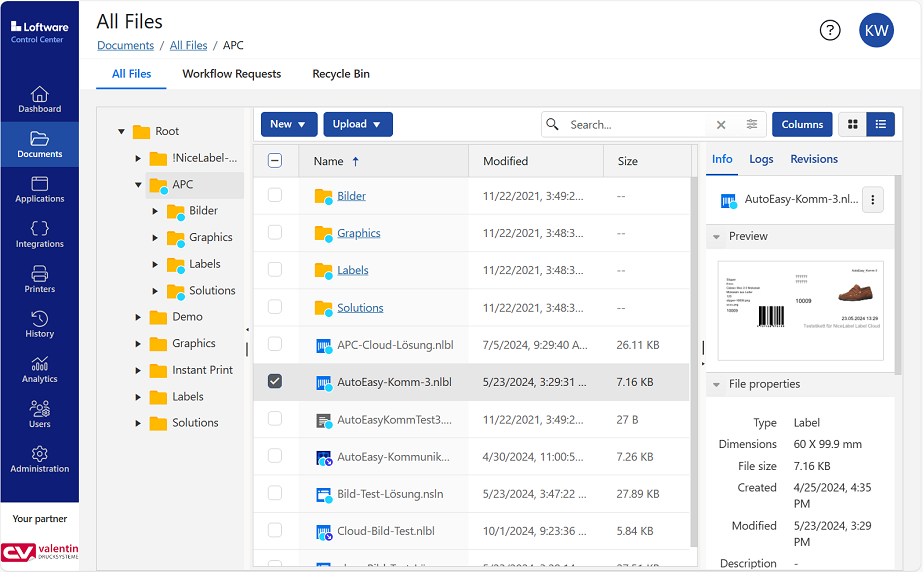
Task: Switch to the Recycle Bin tab
Action: tap(341, 74)
